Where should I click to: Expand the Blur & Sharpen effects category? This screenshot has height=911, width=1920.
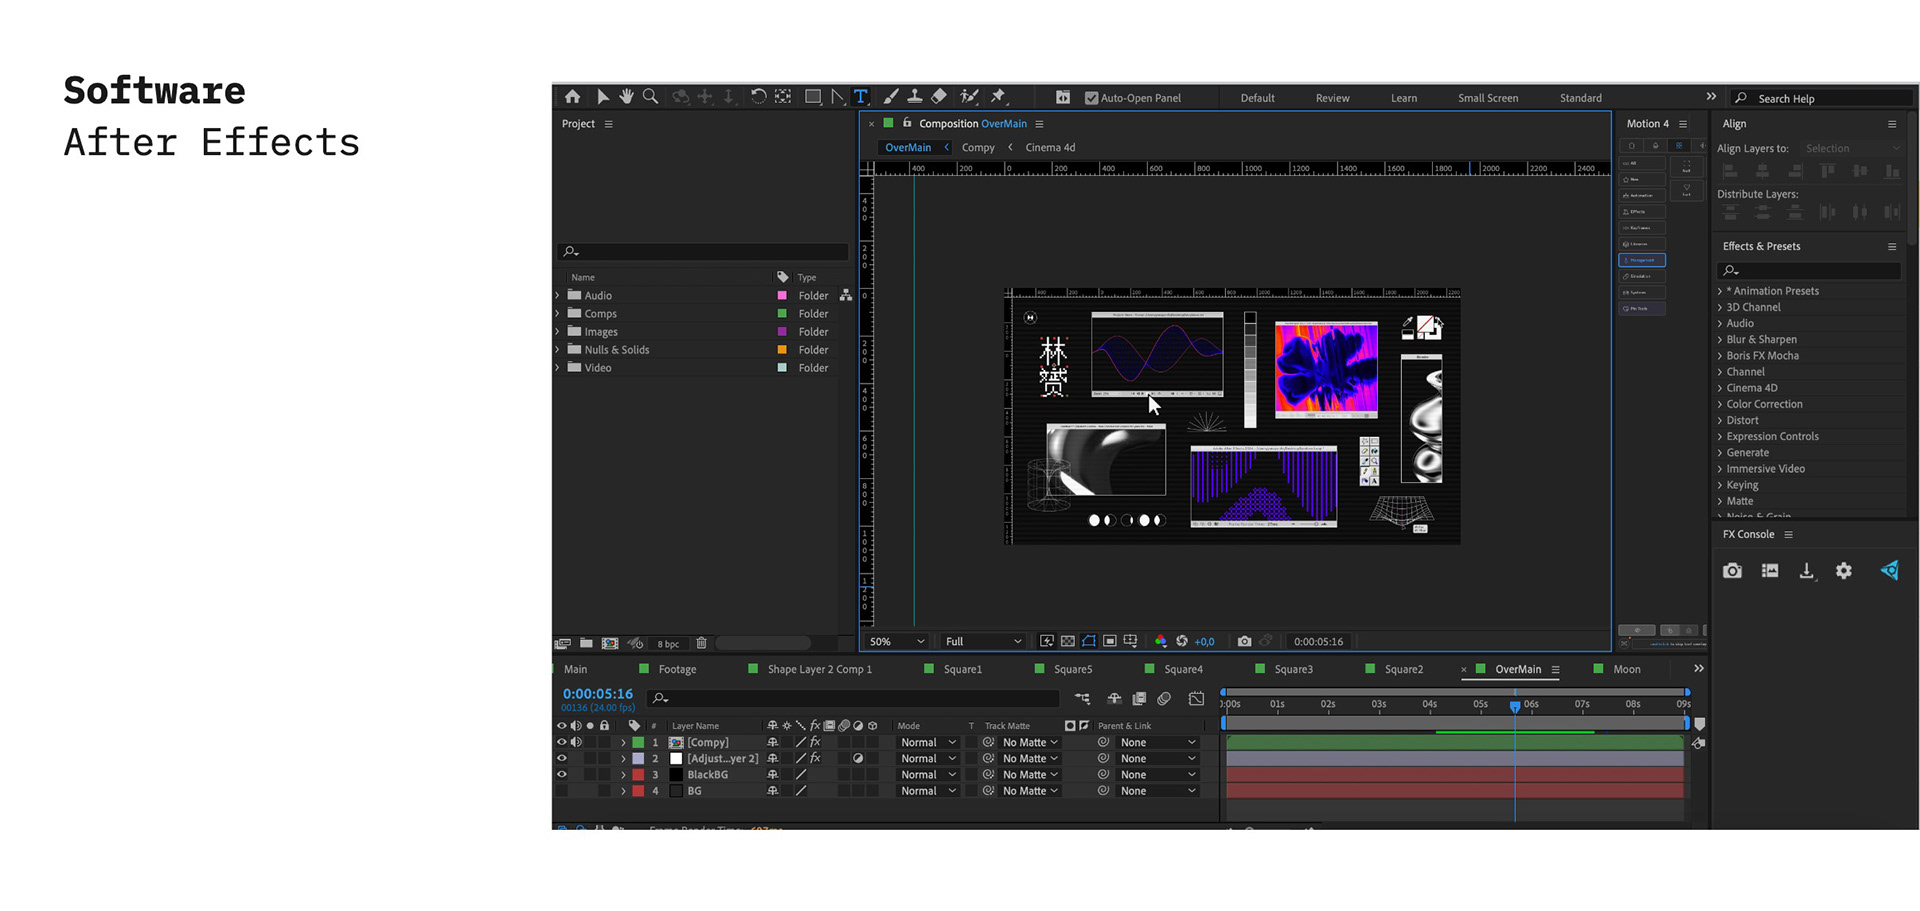pos(1721,339)
